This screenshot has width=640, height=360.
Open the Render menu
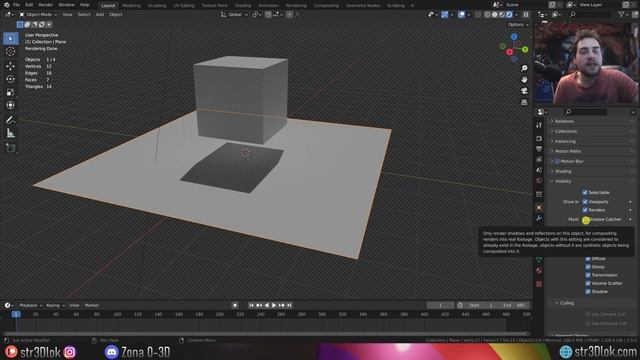(x=46, y=5)
